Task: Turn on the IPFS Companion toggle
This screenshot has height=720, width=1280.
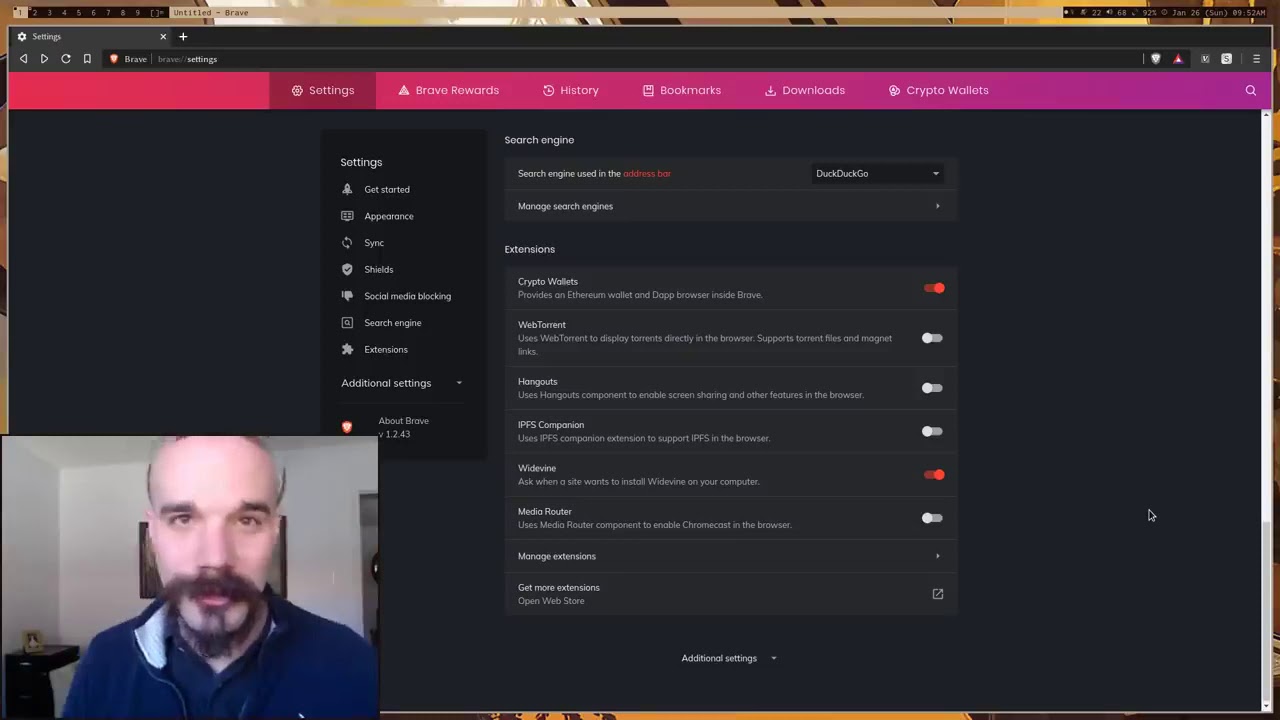Action: point(932,431)
